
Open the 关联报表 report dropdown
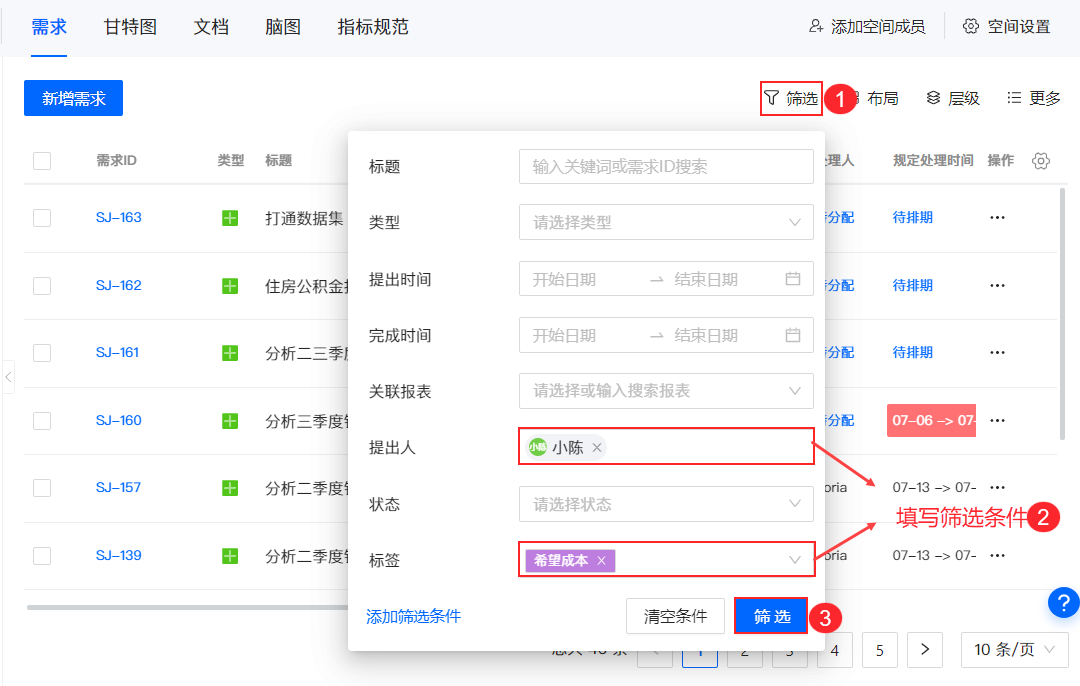tap(666, 391)
